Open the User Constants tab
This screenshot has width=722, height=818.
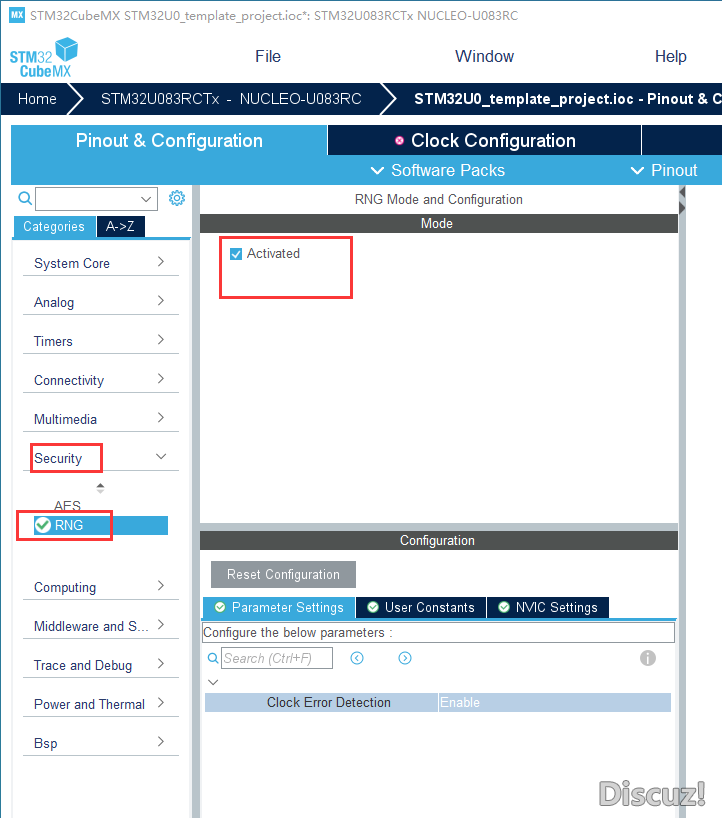click(421, 607)
